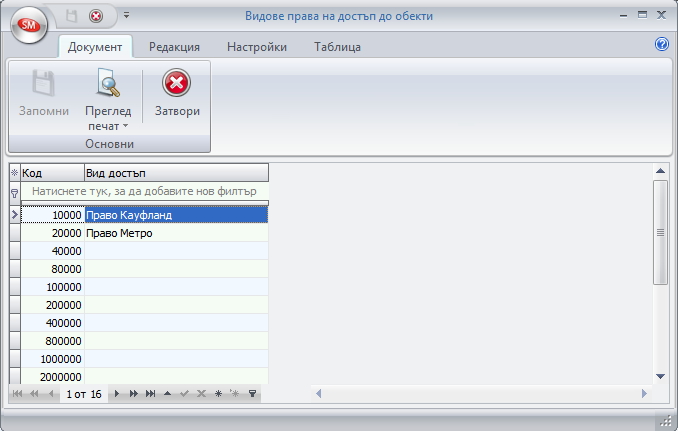The image size is (678, 431).
Task: Select the cell with code 1000000
Action: coord(52,359)
